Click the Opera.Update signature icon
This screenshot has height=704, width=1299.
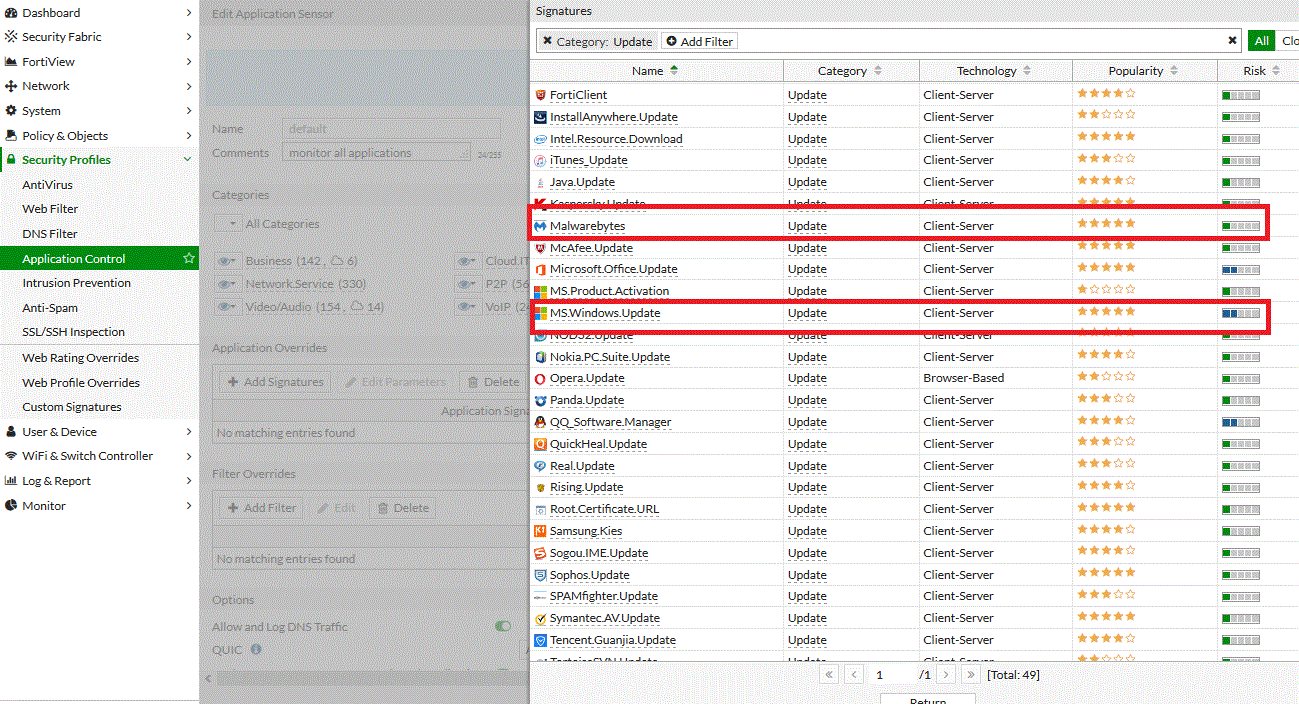540,379
